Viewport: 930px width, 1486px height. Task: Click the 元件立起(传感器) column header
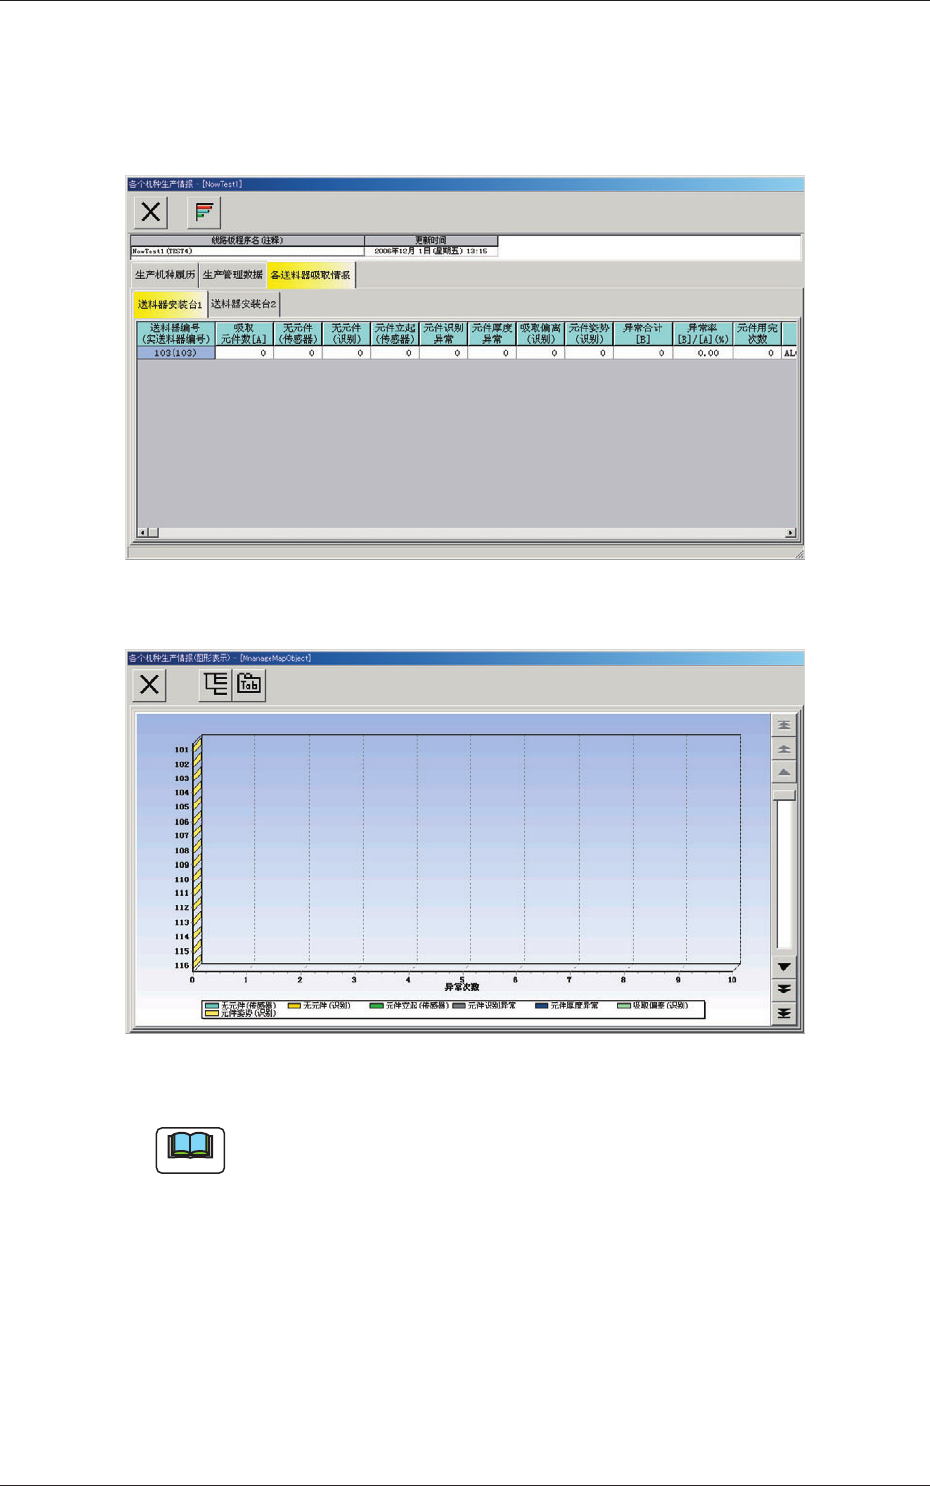395,334
